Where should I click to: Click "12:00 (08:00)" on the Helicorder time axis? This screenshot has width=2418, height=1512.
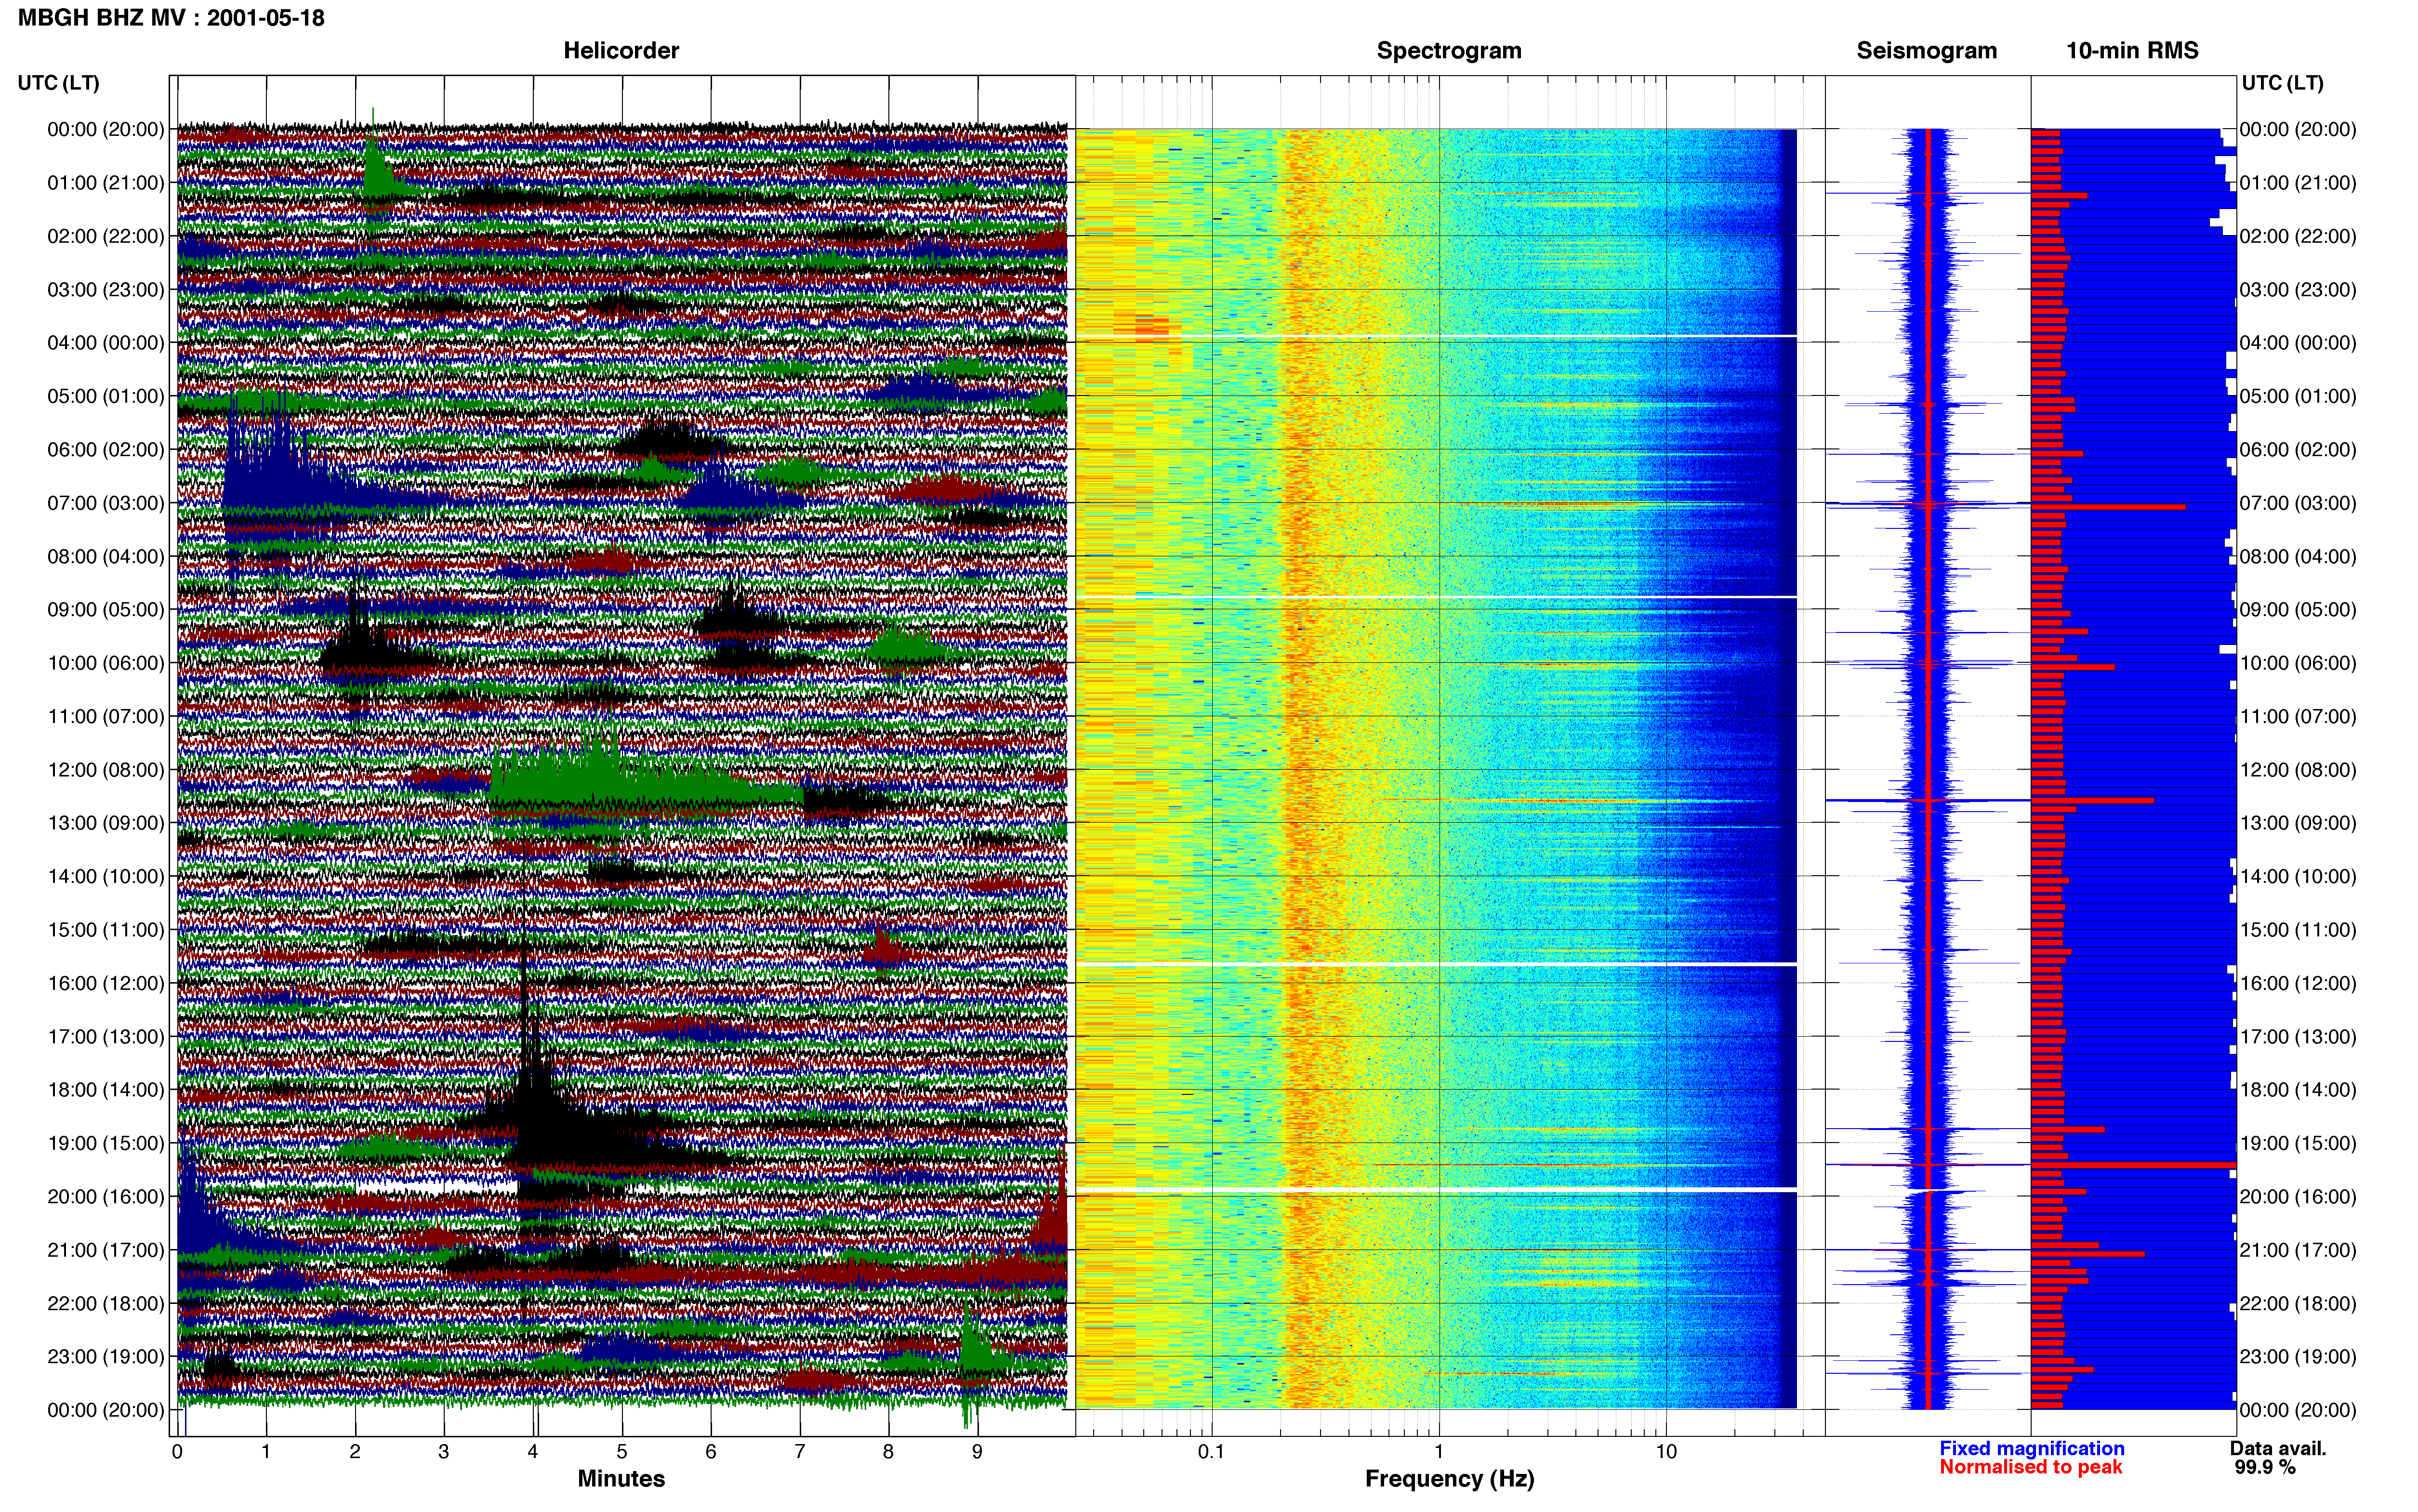pos(106,770)
